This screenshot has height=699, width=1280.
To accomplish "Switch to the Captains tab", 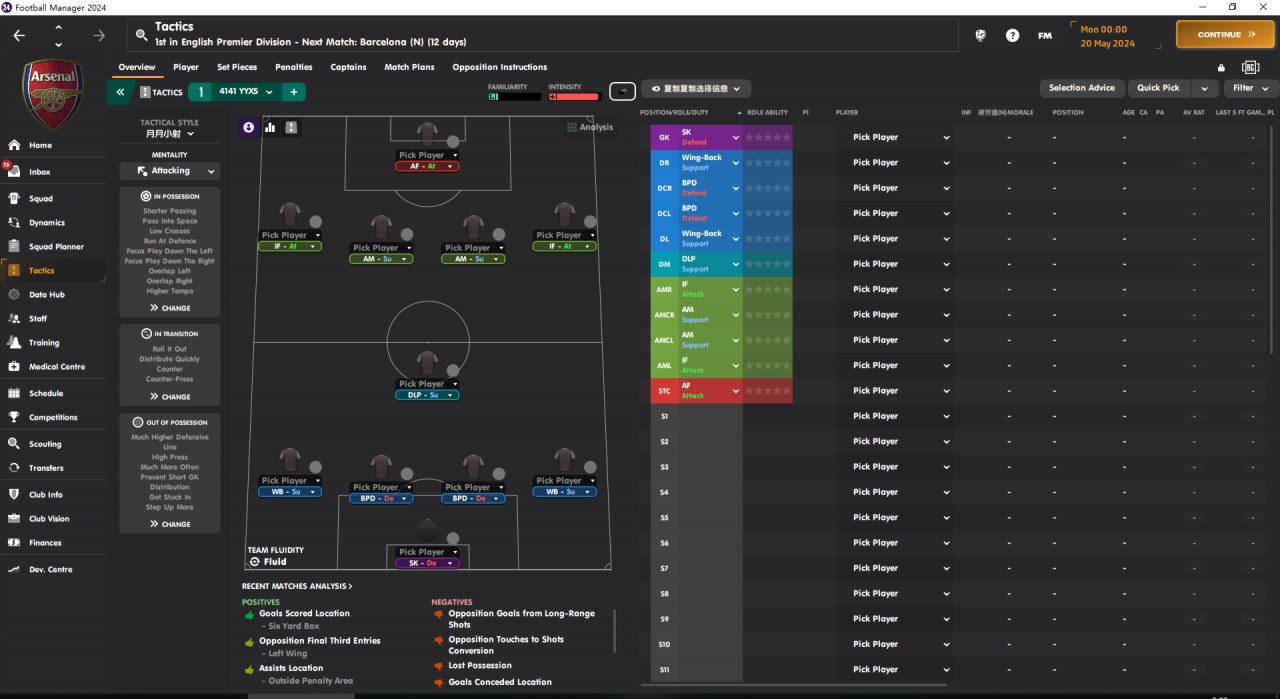I will point(348,67).
